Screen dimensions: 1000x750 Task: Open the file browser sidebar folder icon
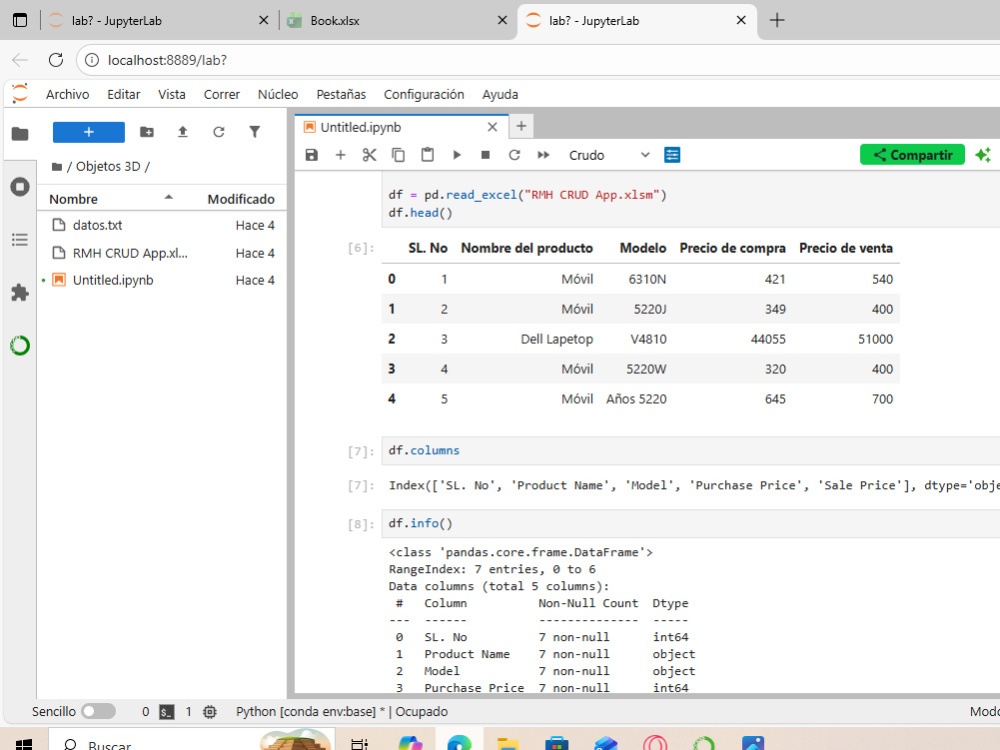[x=20, y=134]
